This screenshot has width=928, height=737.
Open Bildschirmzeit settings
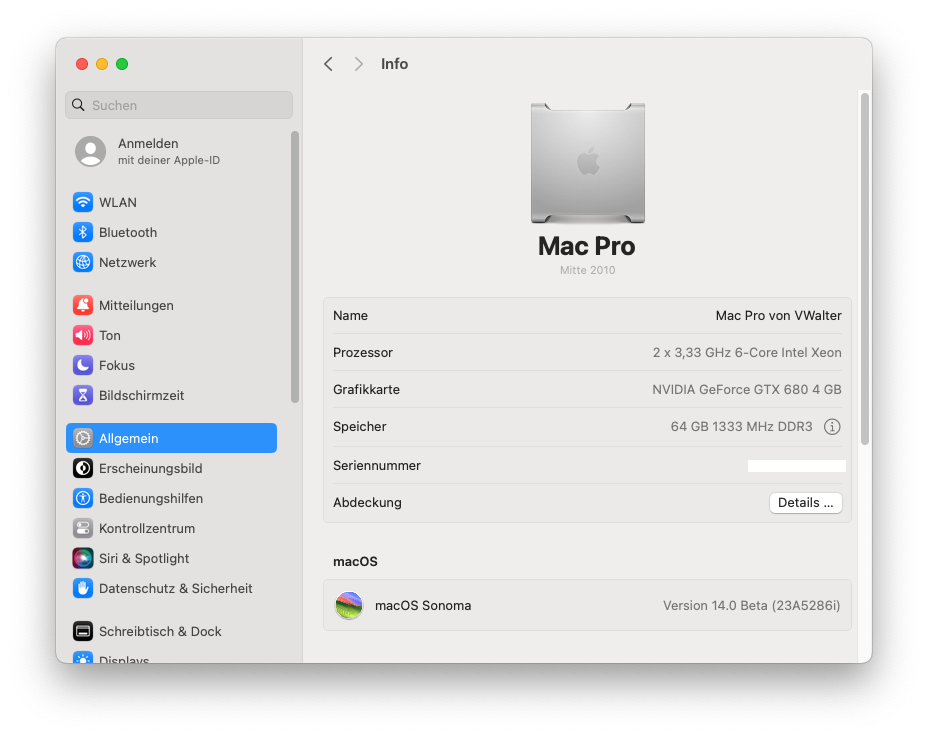point(171,395)
